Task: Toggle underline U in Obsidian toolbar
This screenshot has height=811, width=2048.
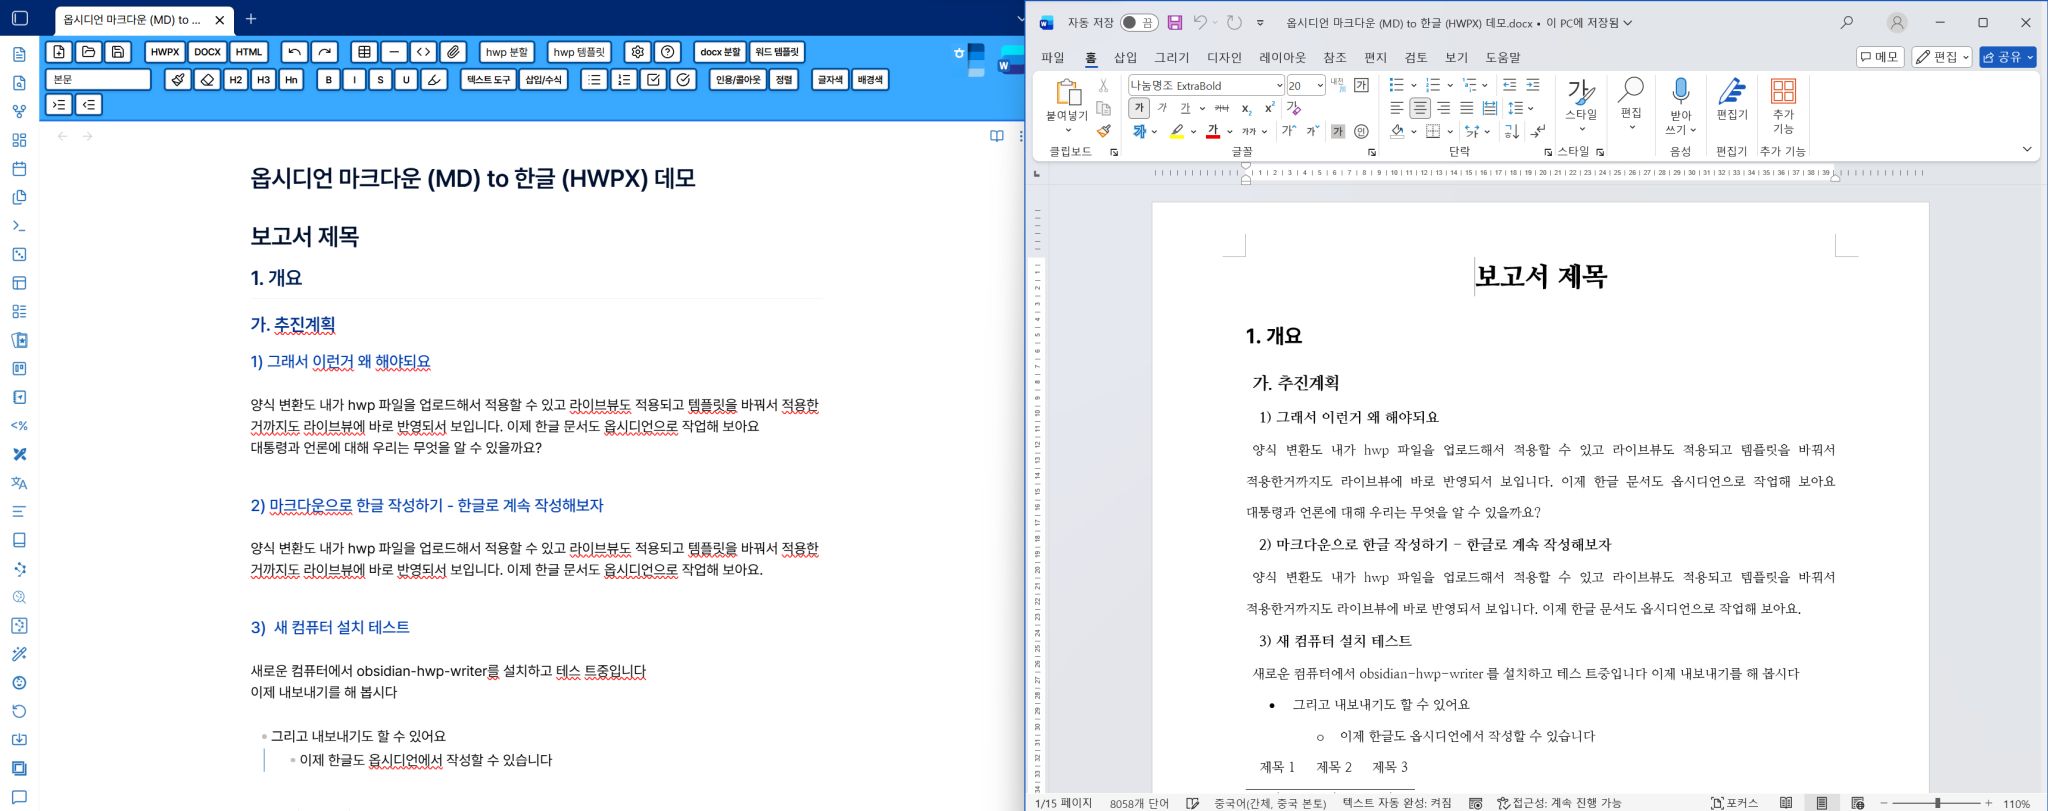Action: [406, 79]
